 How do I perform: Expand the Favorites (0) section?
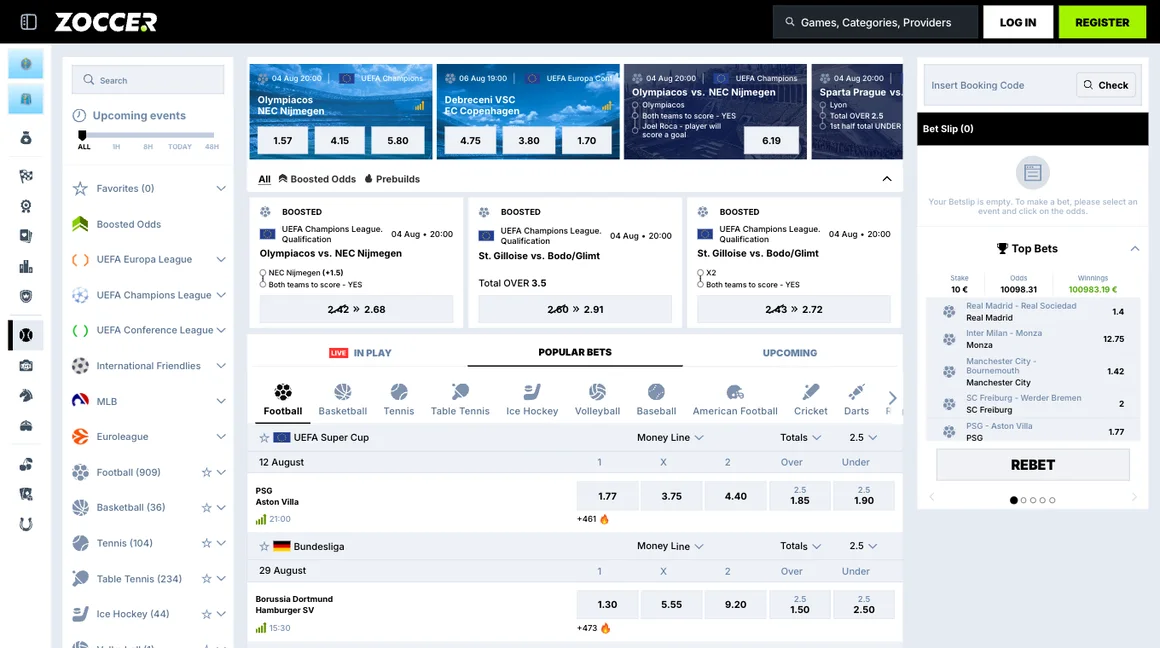[x=220, y=189]
